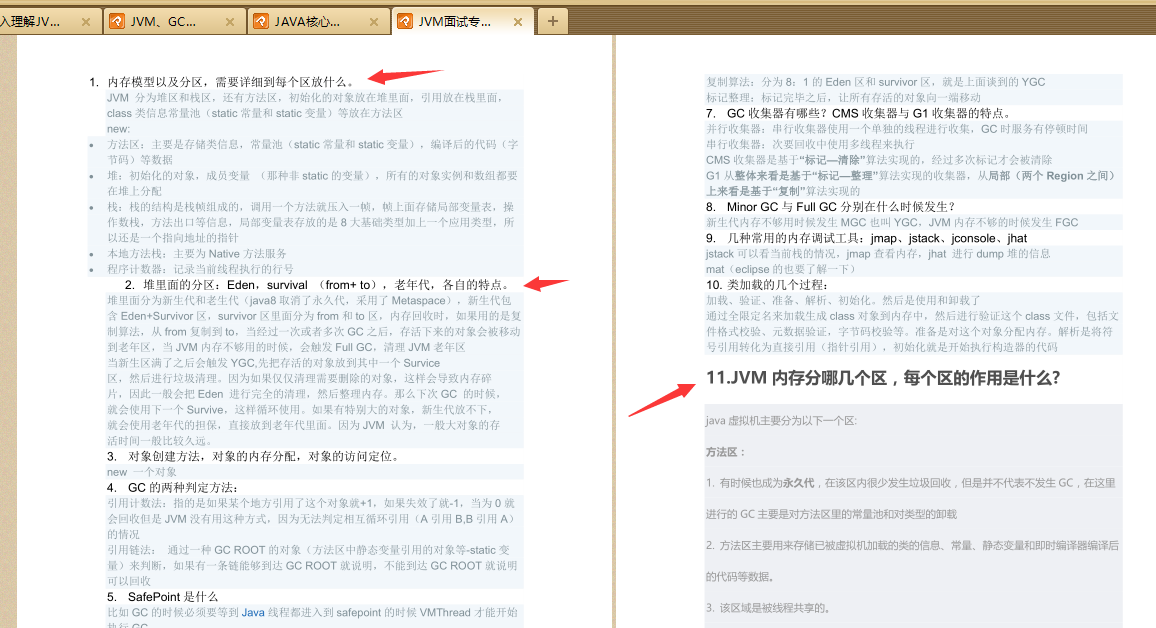Screen dimensions: 1156x628
Task: Click the JVM、GC... tab document icon
Action: pos(116,21)
